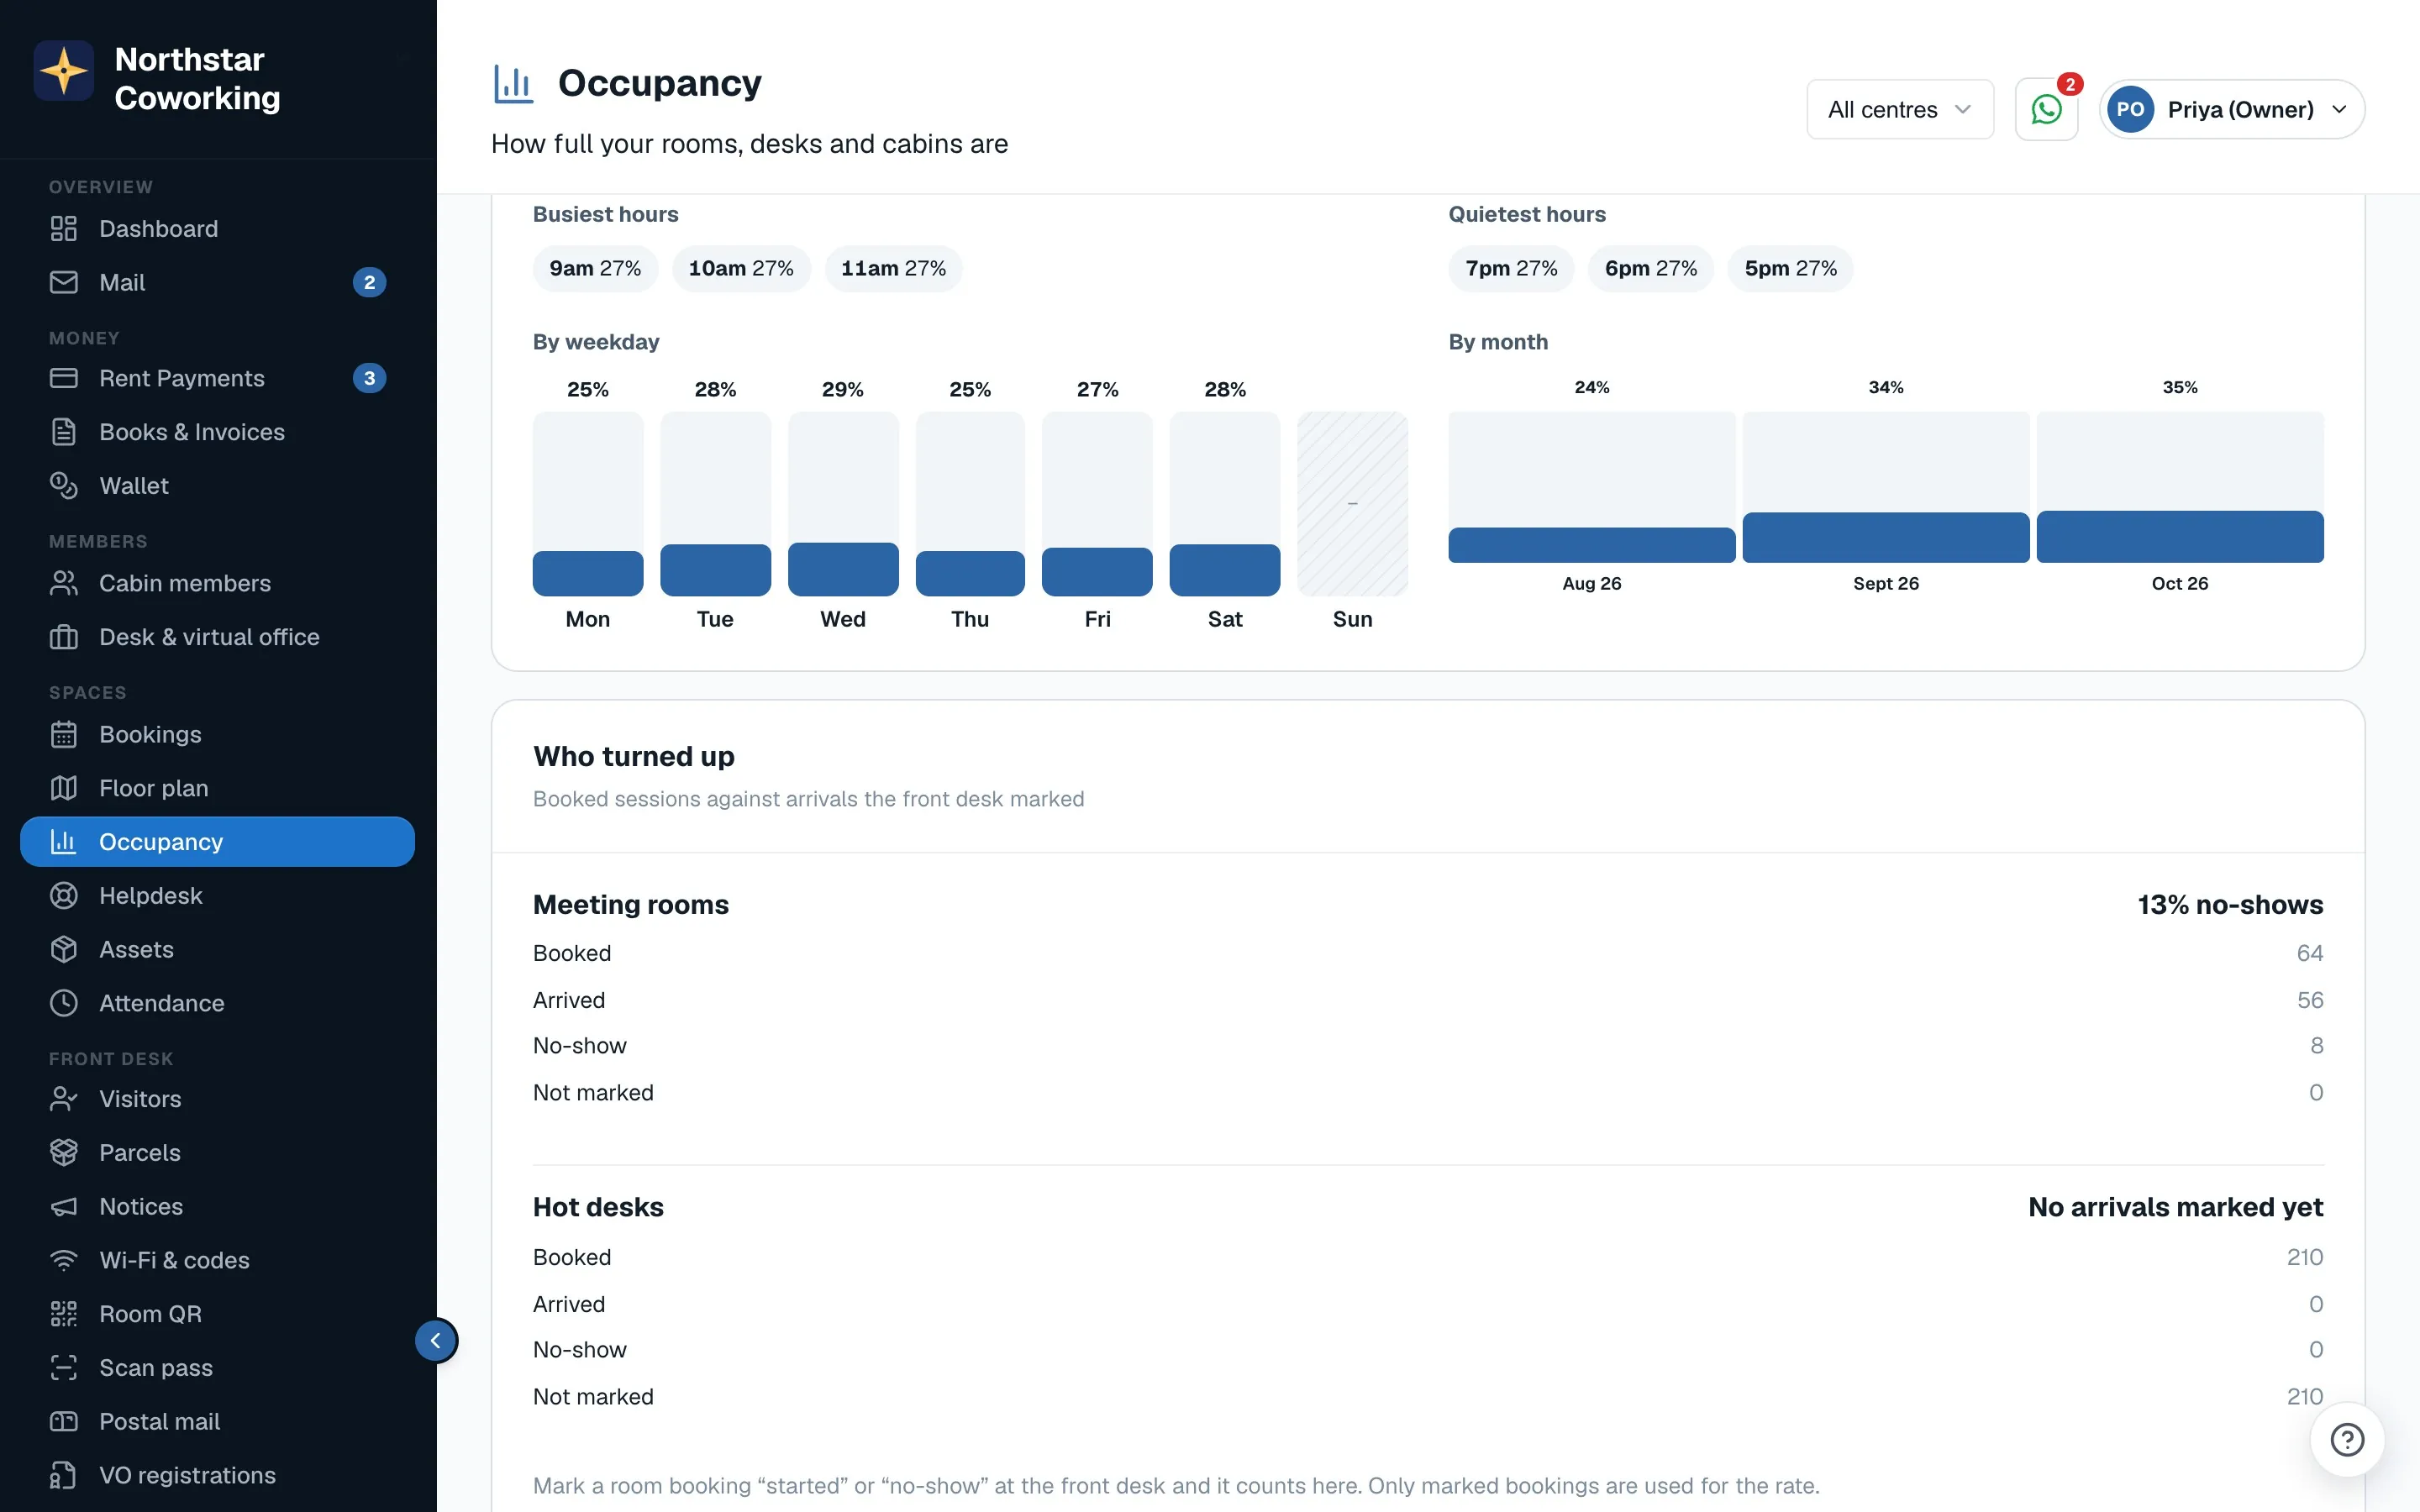Image resolution: width=2420 pixels, height=1512 pixels.
Task: Click the 10am 27% busiest hour chip
Action: 741,269
